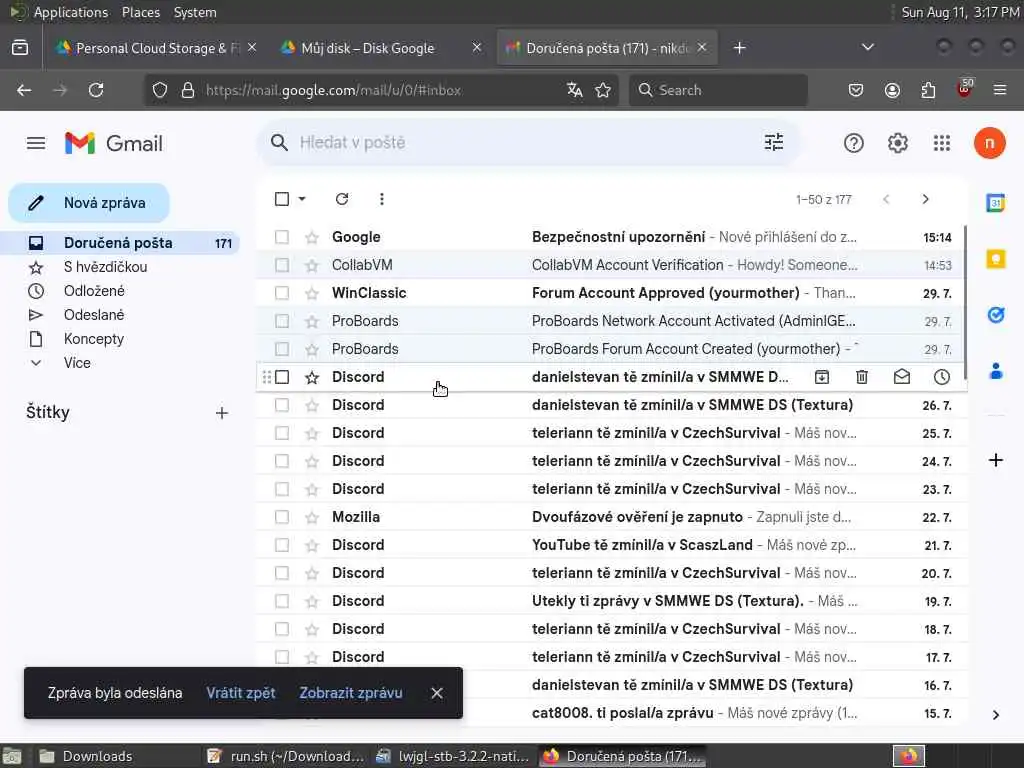Open Google Tasks side panel icon
Screen dimensions: 1024x768
pyautogui.click(x=995, y=315)
